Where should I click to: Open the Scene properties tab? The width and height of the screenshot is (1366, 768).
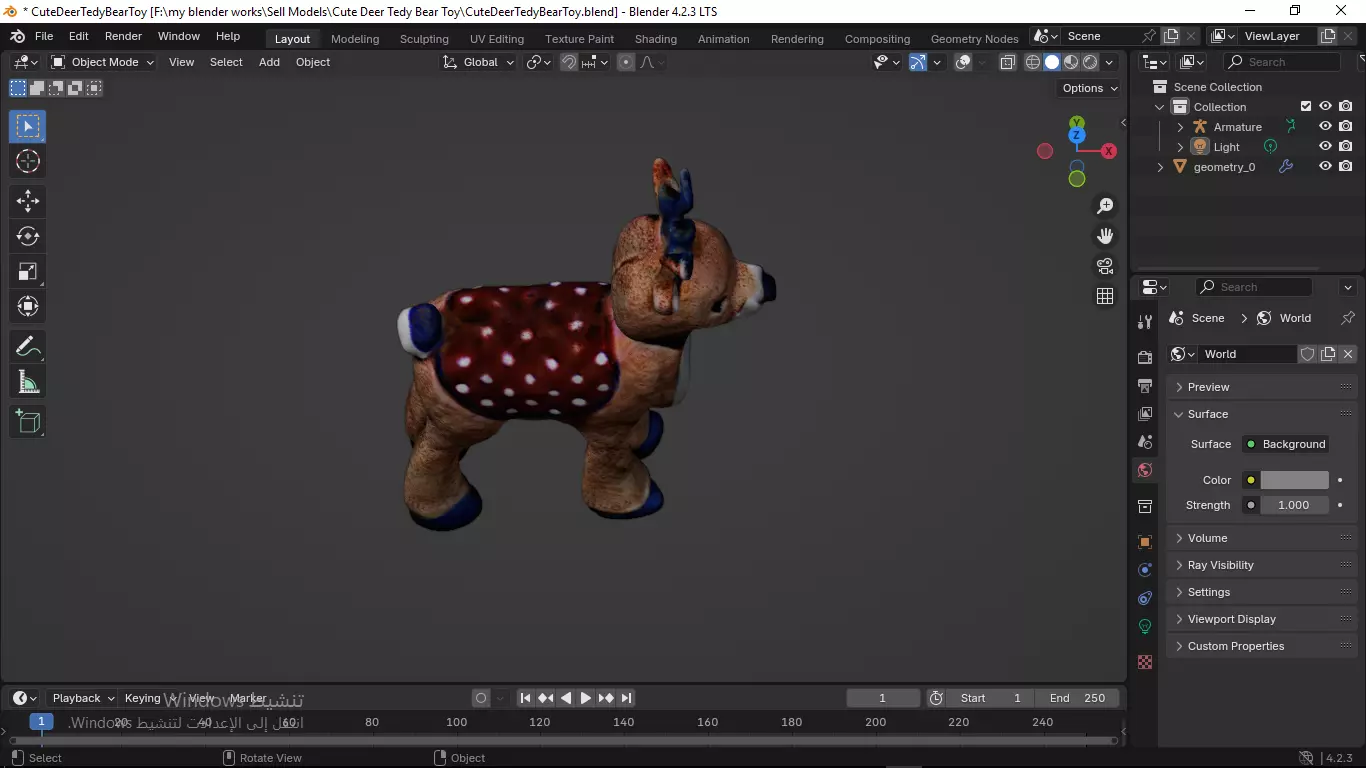1145,441
